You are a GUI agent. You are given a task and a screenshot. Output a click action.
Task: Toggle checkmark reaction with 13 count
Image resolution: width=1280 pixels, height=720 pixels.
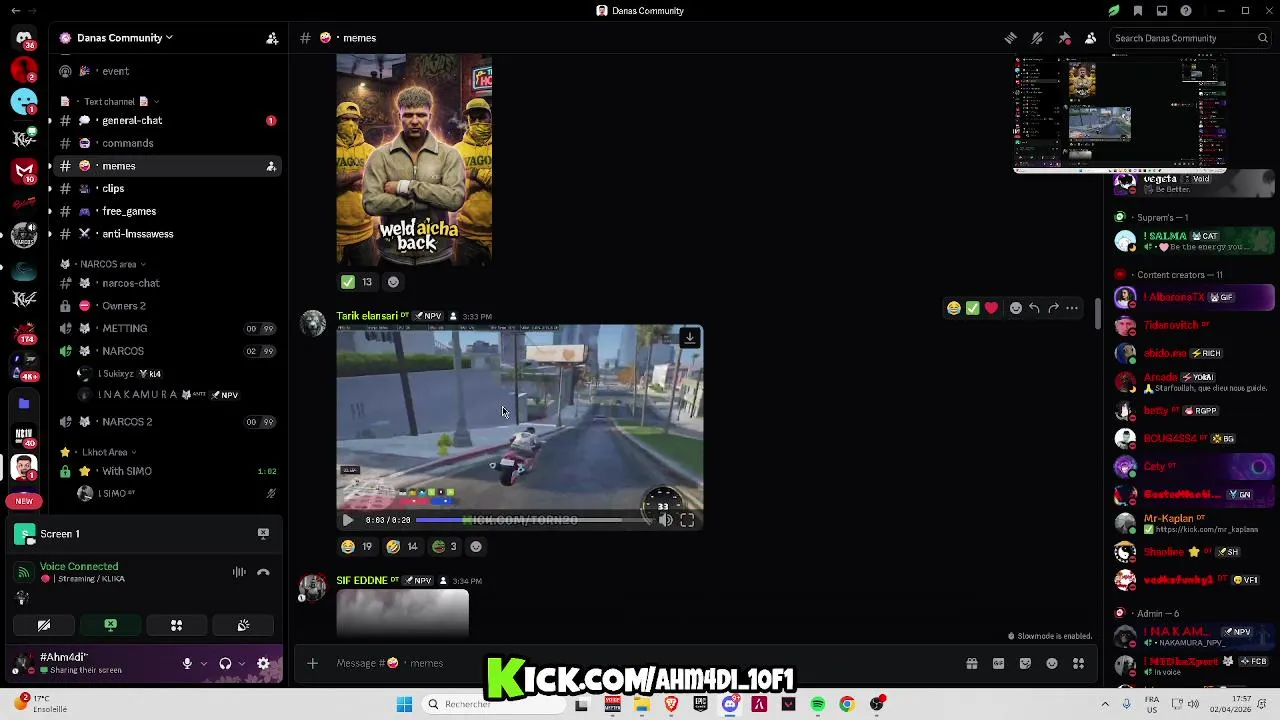(x=357, y=282)
